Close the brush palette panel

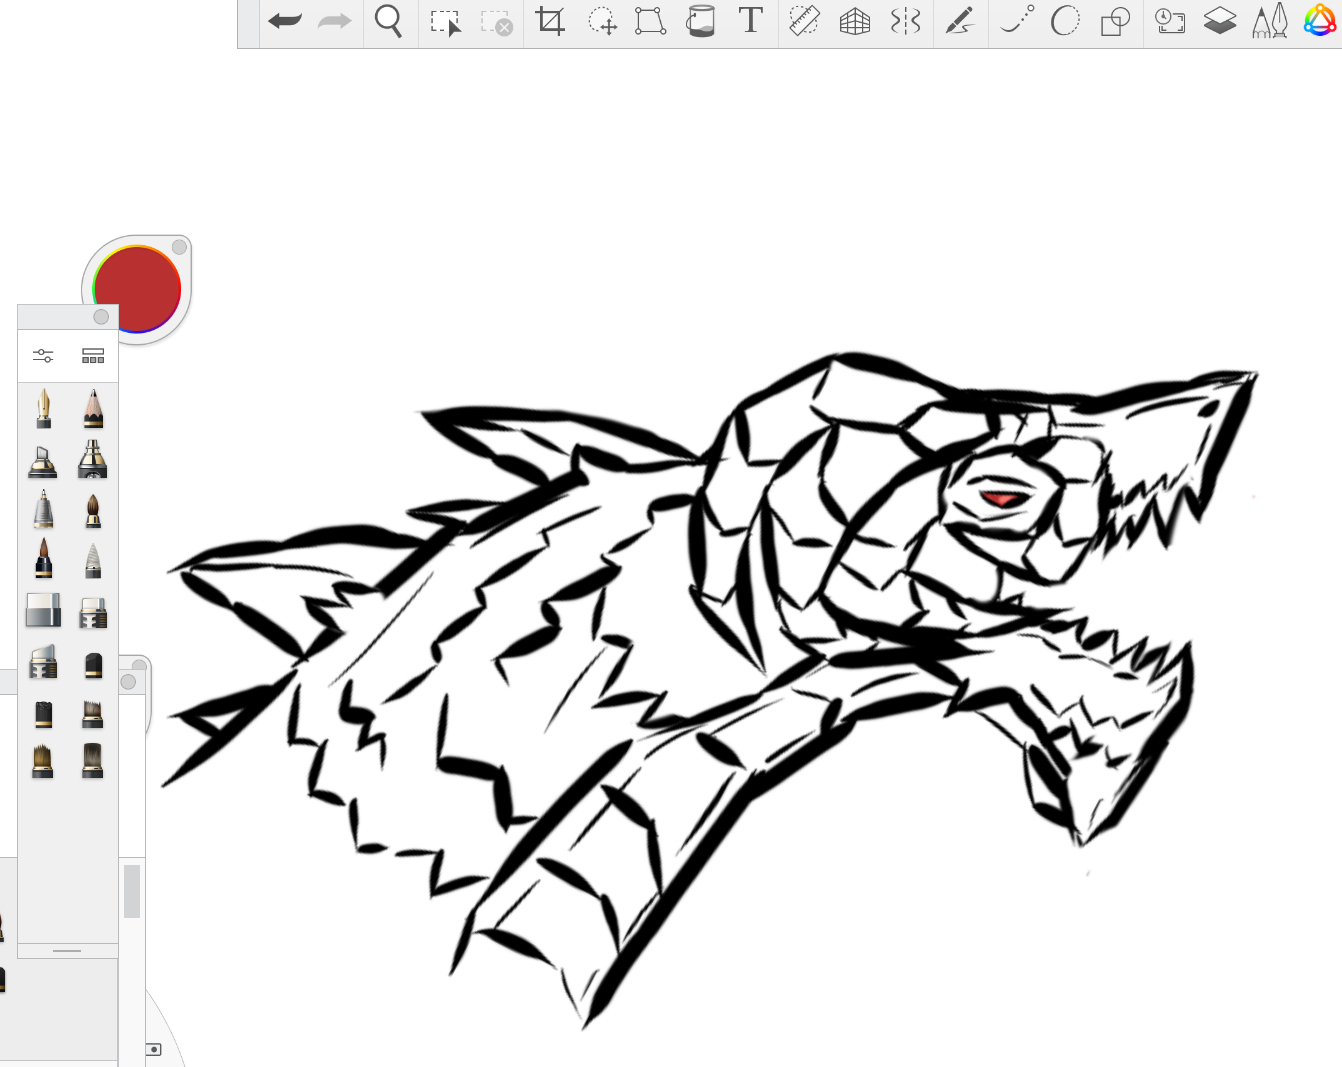(x=101, y=317)
